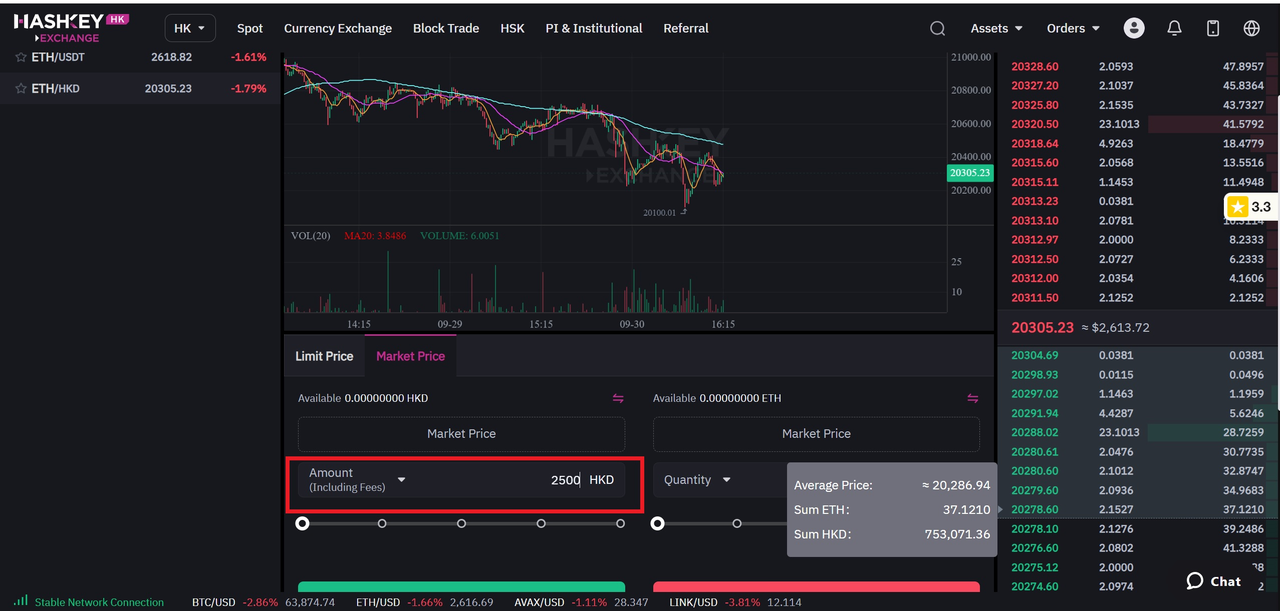Open the user profile icon
The image size is (1280, 611).
pyautogui.click(x=1133, y=29)
